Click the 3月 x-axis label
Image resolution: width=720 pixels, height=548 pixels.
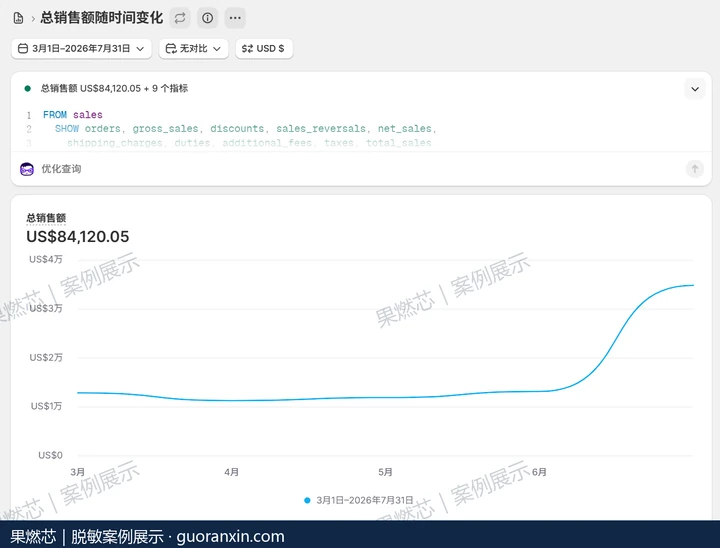tap(78, 472)
